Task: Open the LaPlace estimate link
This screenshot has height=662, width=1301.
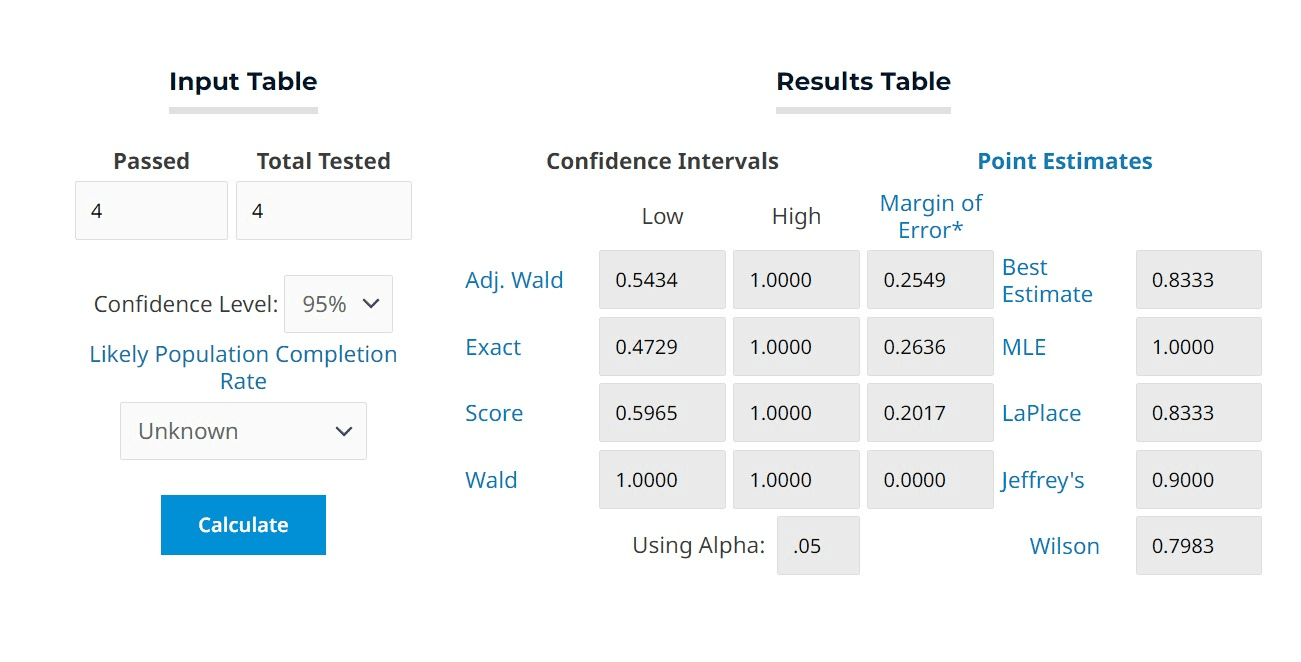Action: coord(1041,413)
